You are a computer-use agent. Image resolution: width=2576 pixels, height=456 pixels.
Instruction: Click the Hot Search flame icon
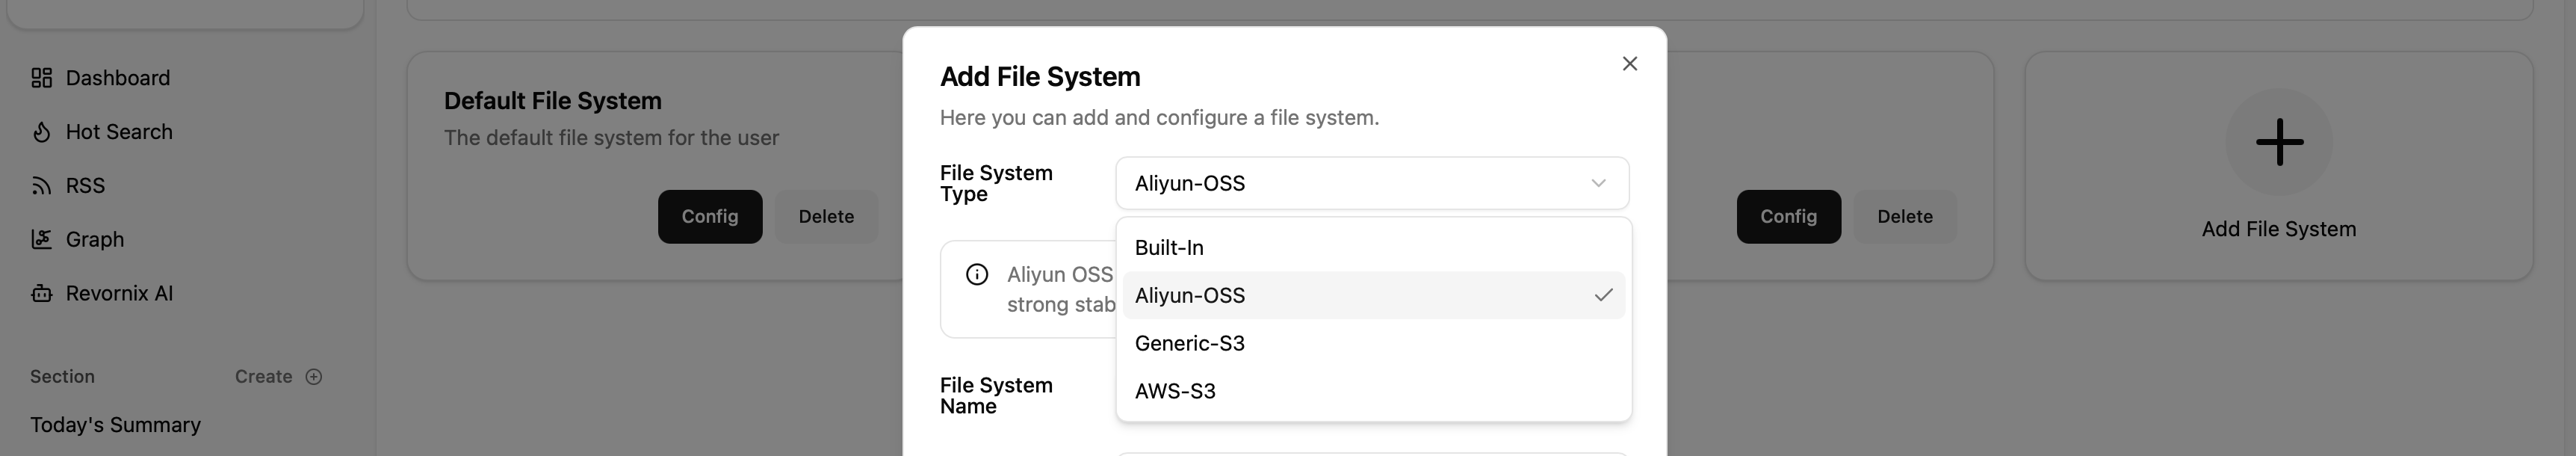[x=41, y=132]
